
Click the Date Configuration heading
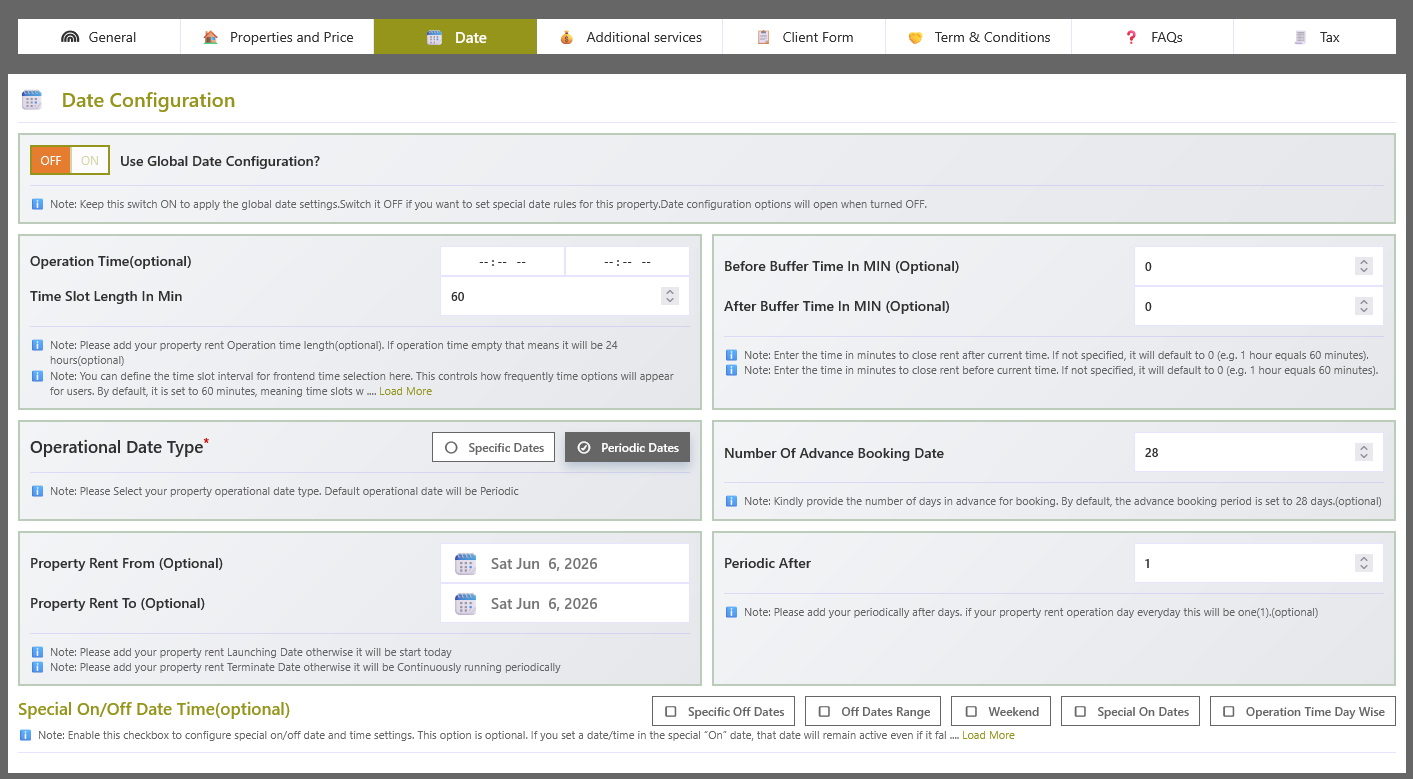148,100
